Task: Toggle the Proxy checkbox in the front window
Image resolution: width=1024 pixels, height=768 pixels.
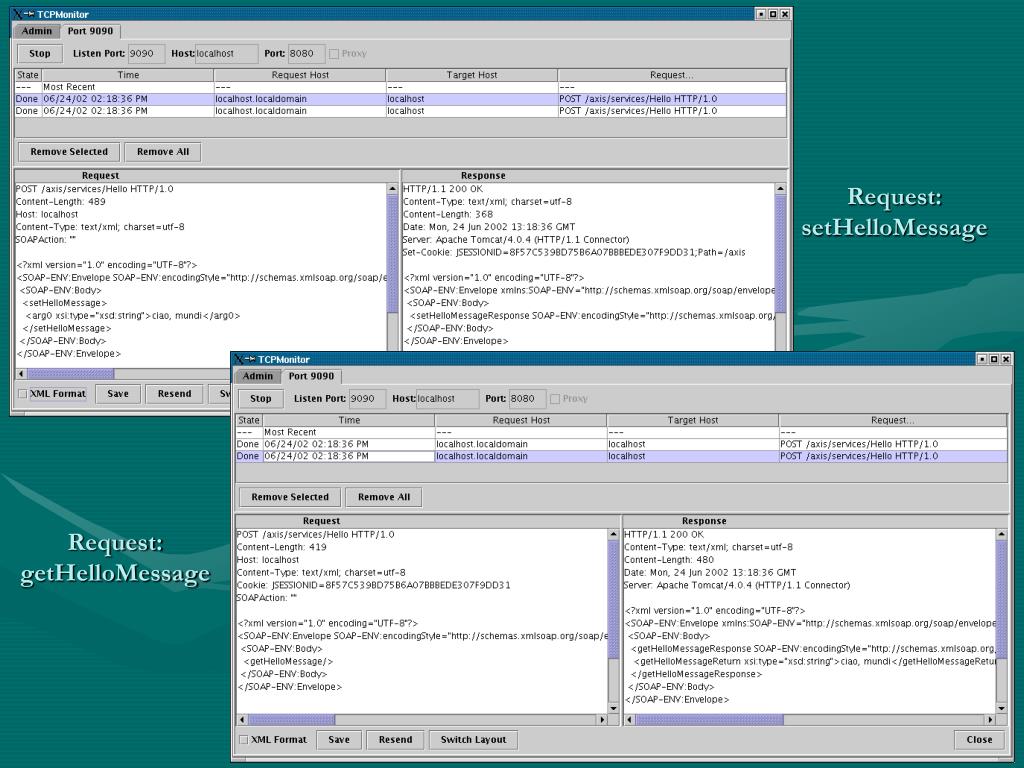Action: (x=555, y=398)
